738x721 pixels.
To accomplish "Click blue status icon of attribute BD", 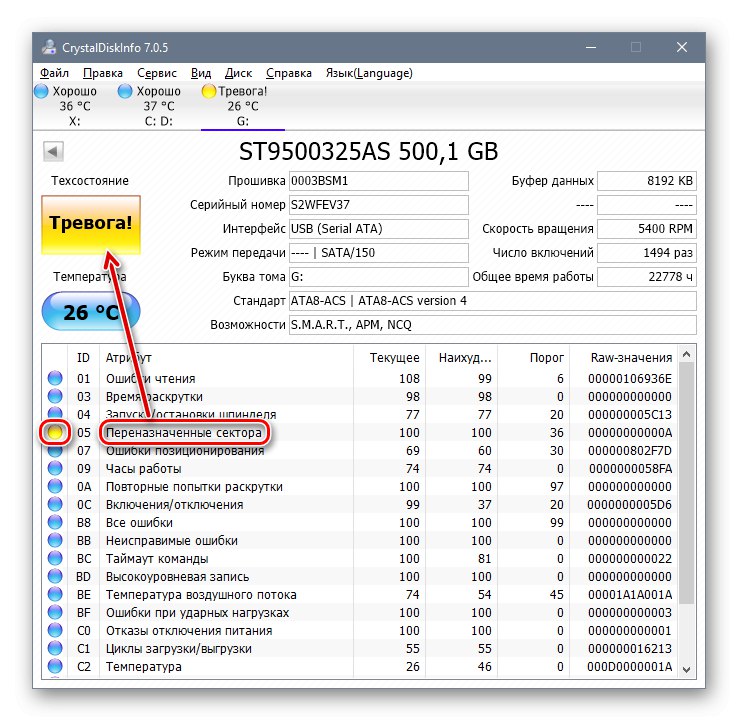I will (55, 576).
